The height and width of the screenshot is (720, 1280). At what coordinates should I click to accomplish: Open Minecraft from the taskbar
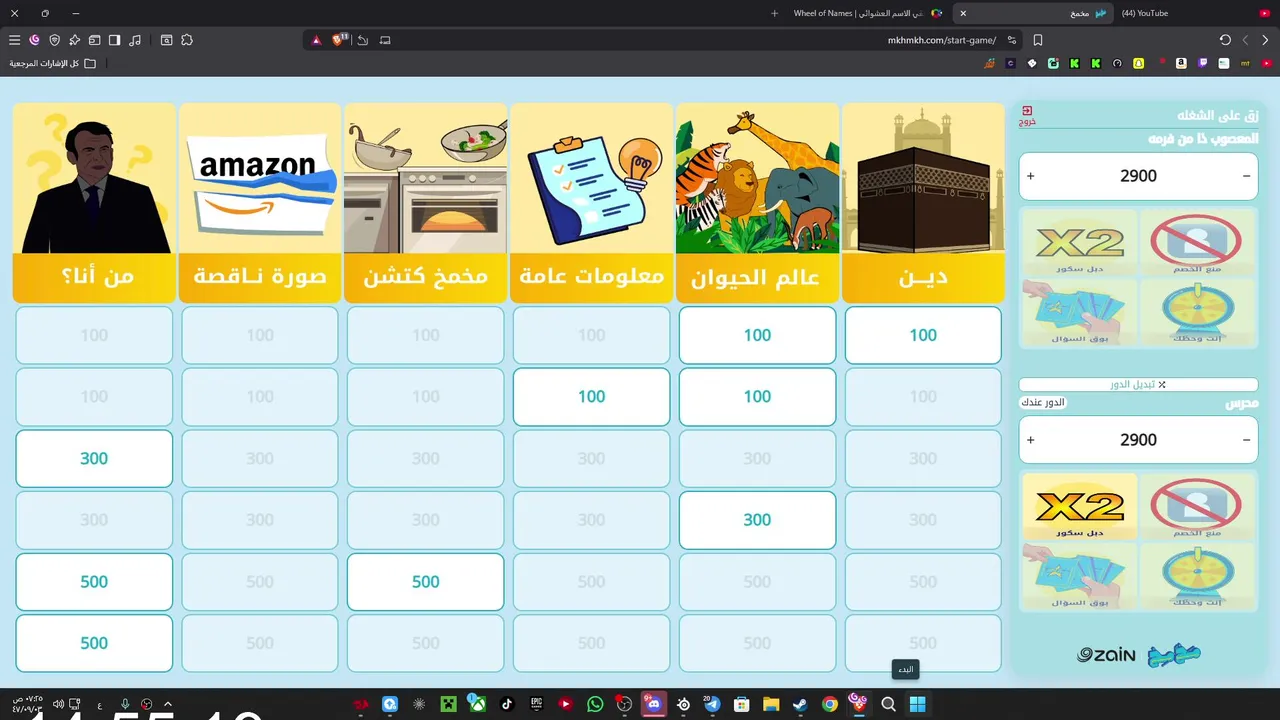coord(449,704)
